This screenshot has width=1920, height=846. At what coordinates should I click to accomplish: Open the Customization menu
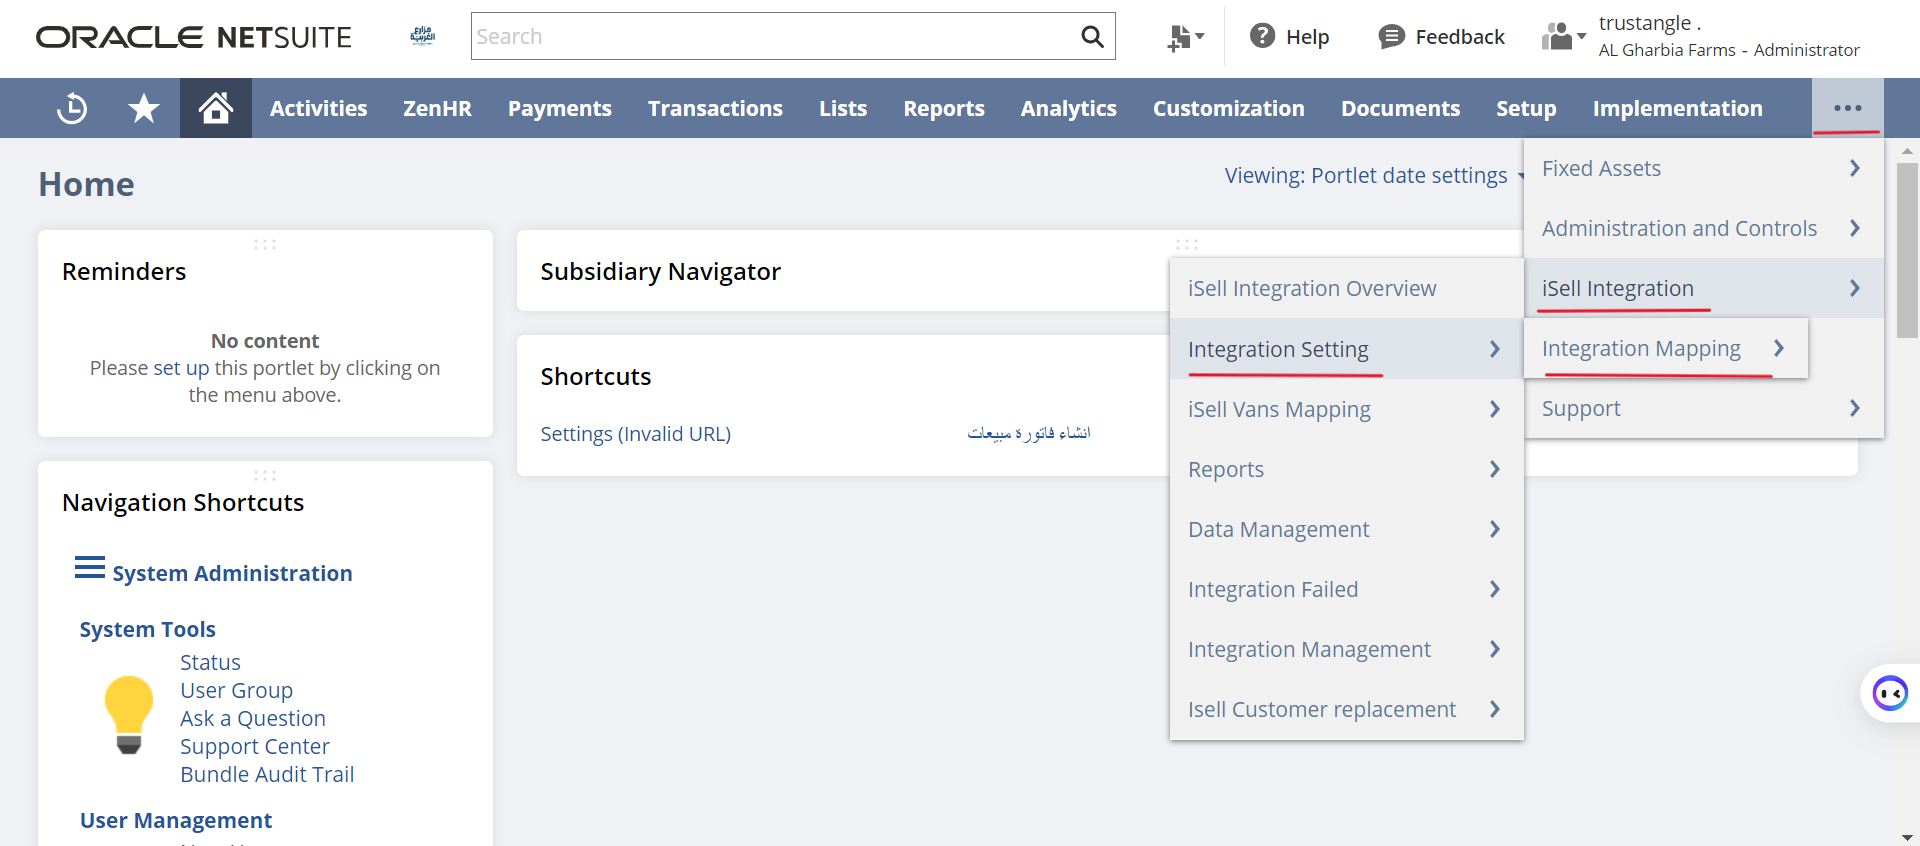[x=1229, y=108]
